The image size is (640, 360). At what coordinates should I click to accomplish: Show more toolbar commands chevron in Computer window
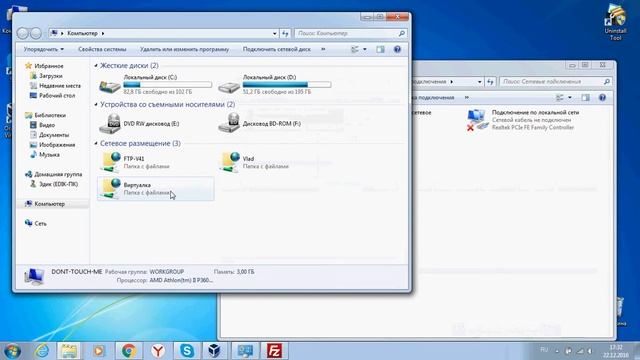[x=323, y=49]
